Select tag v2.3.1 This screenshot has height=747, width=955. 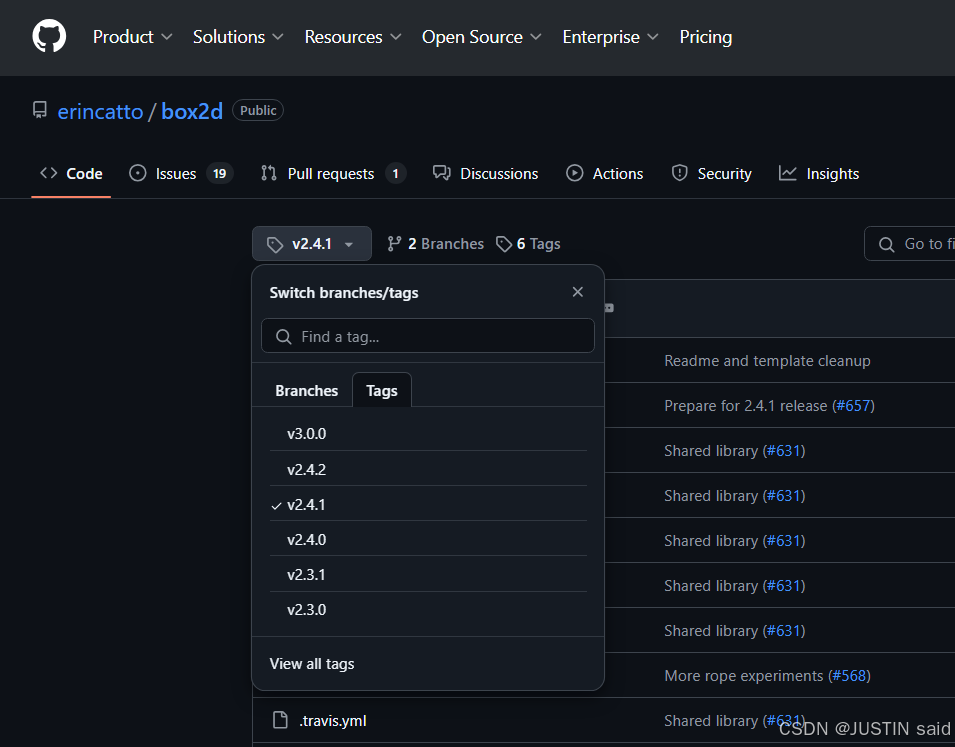click(428, 575)
